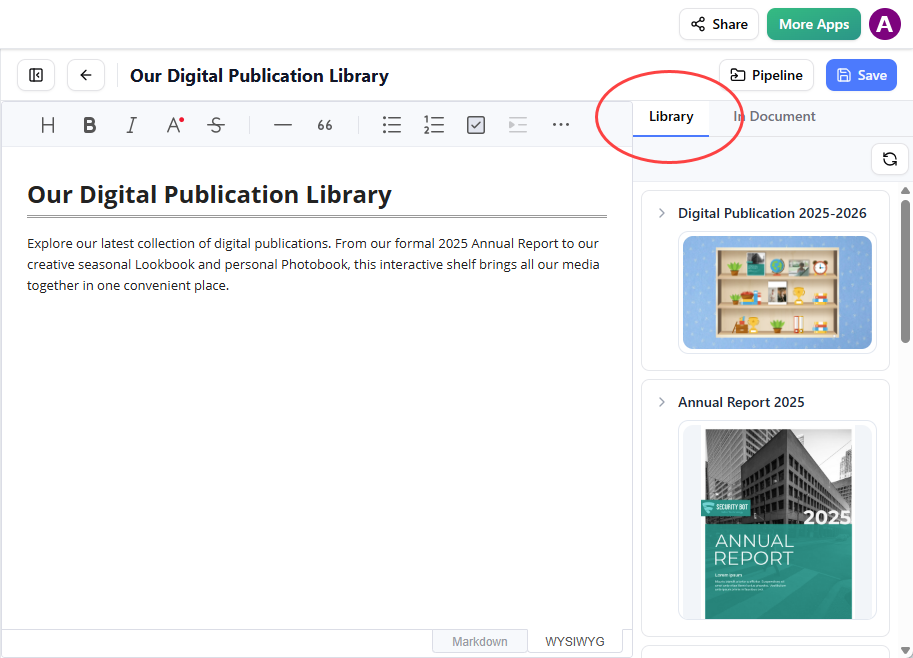Toggle bold formatting in the toolbar
The image size is (913, 658).
(90, 125)
